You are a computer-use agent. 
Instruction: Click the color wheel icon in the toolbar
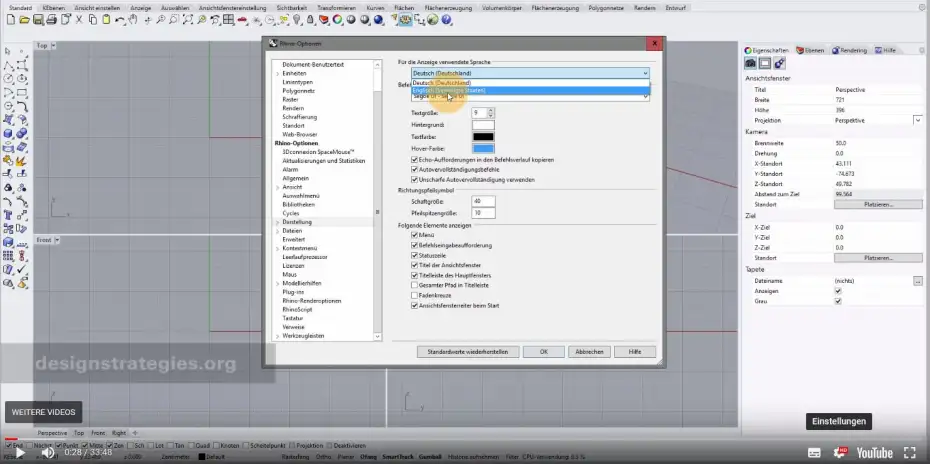[x=337, y=20]
